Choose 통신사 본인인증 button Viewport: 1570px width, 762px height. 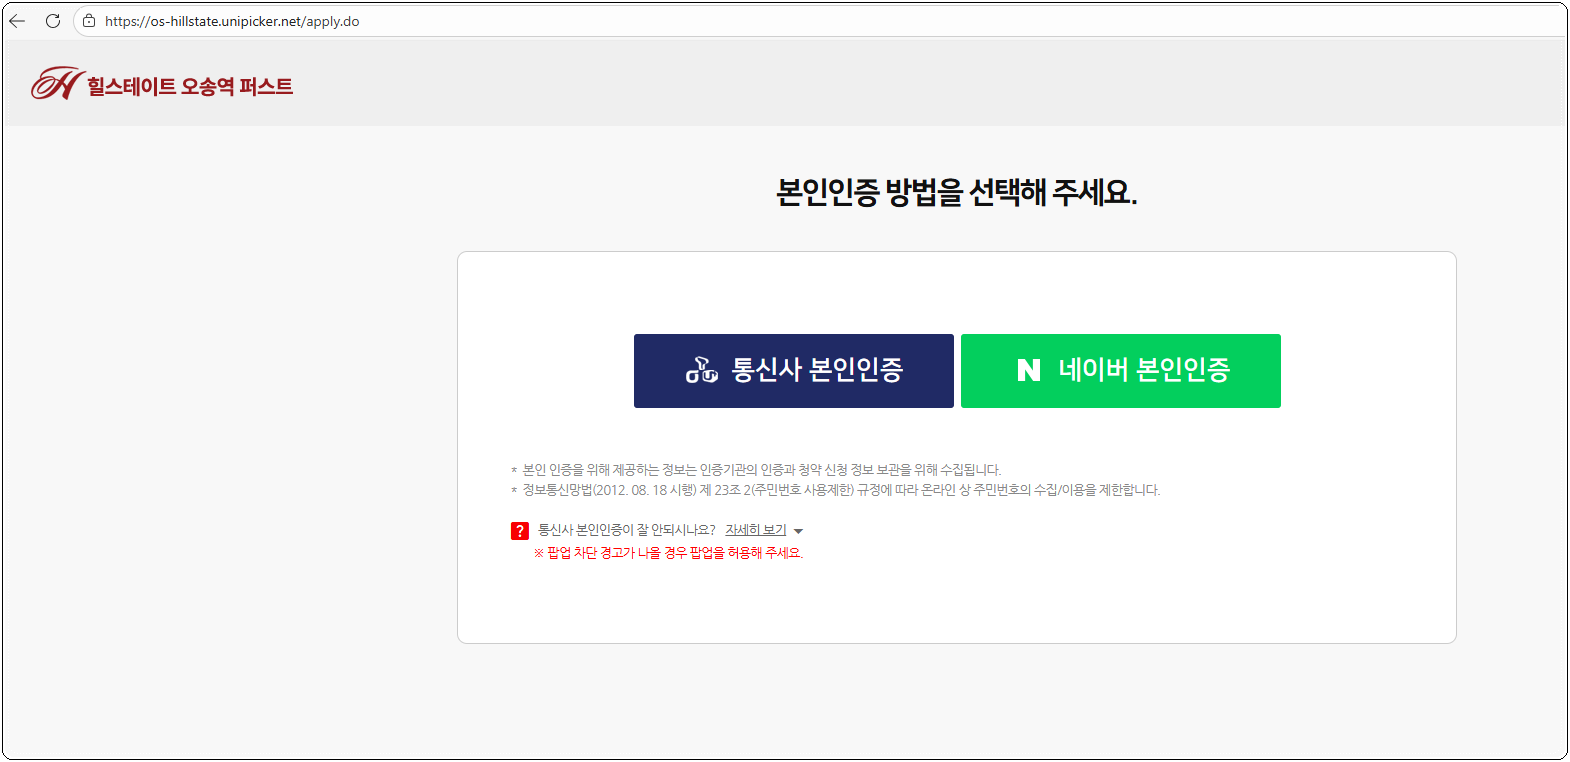coord(794,371)
